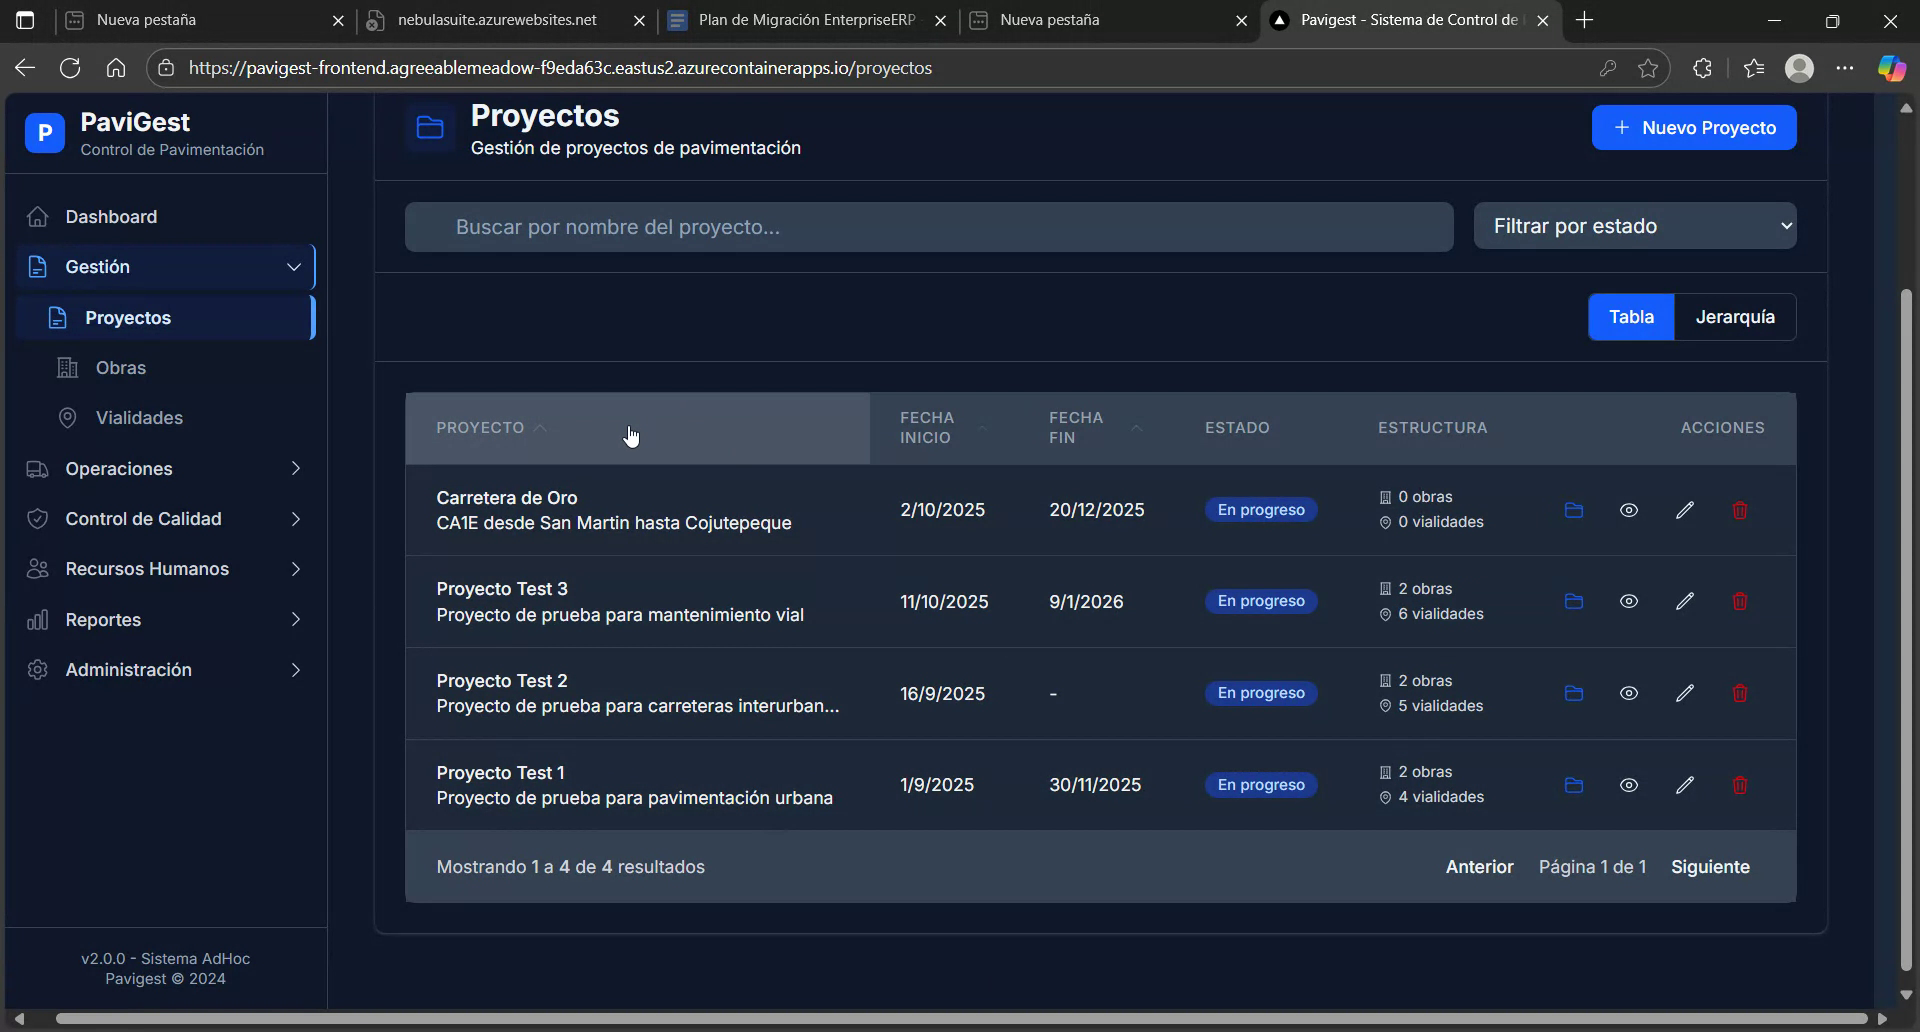This screenshot has width=1920, height=1032.
Task: Collapse the Gestión section chevron
Action: coord(293,267)
